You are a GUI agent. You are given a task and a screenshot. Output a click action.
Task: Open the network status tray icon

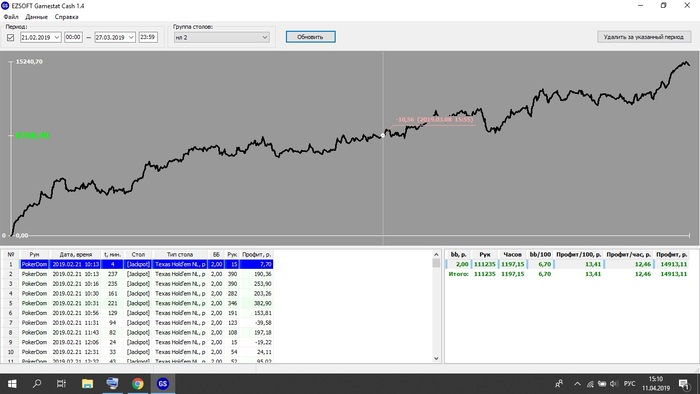point(590,384)
